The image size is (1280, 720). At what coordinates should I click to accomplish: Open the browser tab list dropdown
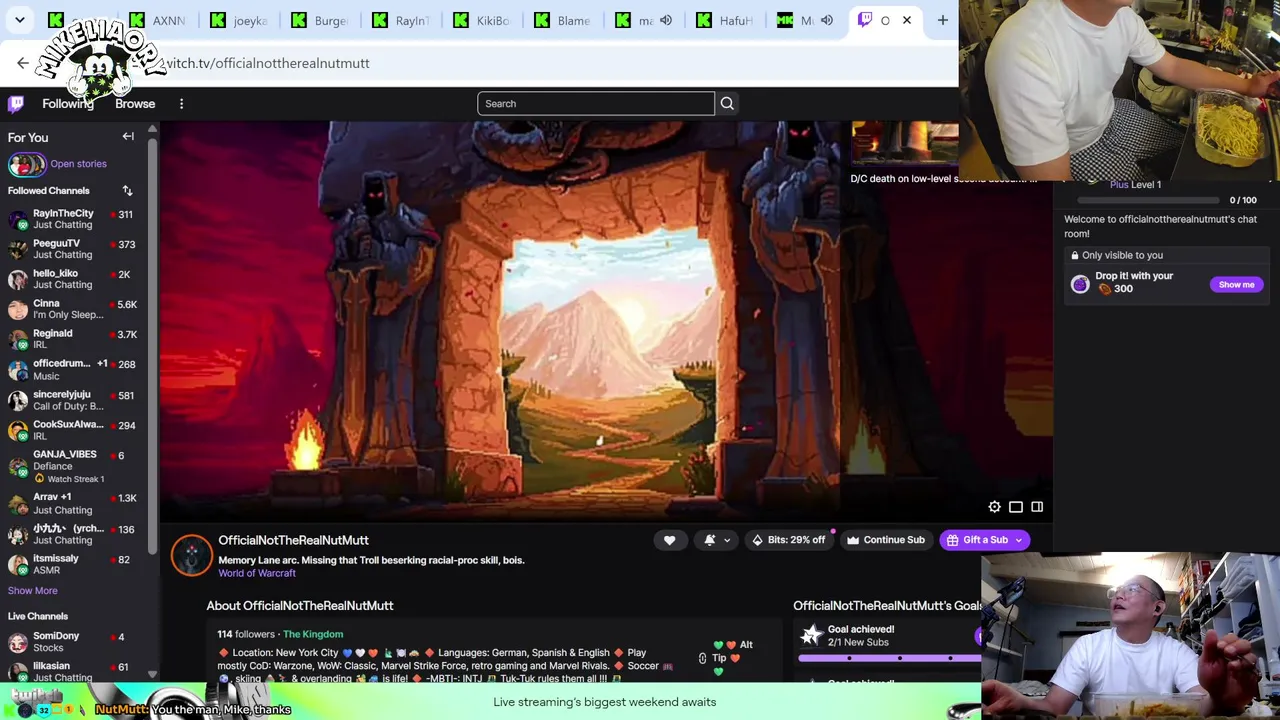pos(19,20)
